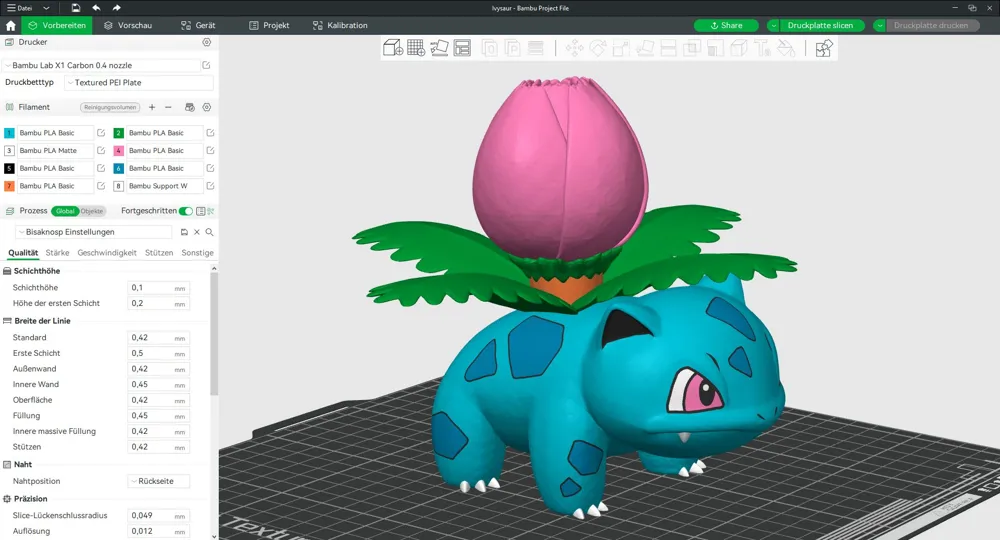Image resolution: width=1000 pixels, height=540 pixels.
Task: Click filament 1 cyan color swatch
Action: [x=9, y=133]
